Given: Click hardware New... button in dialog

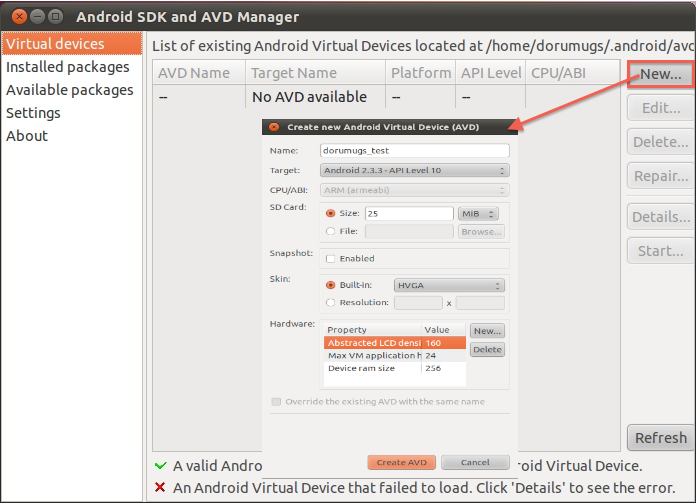Looking at the screenshot, I should pos(487,331).
